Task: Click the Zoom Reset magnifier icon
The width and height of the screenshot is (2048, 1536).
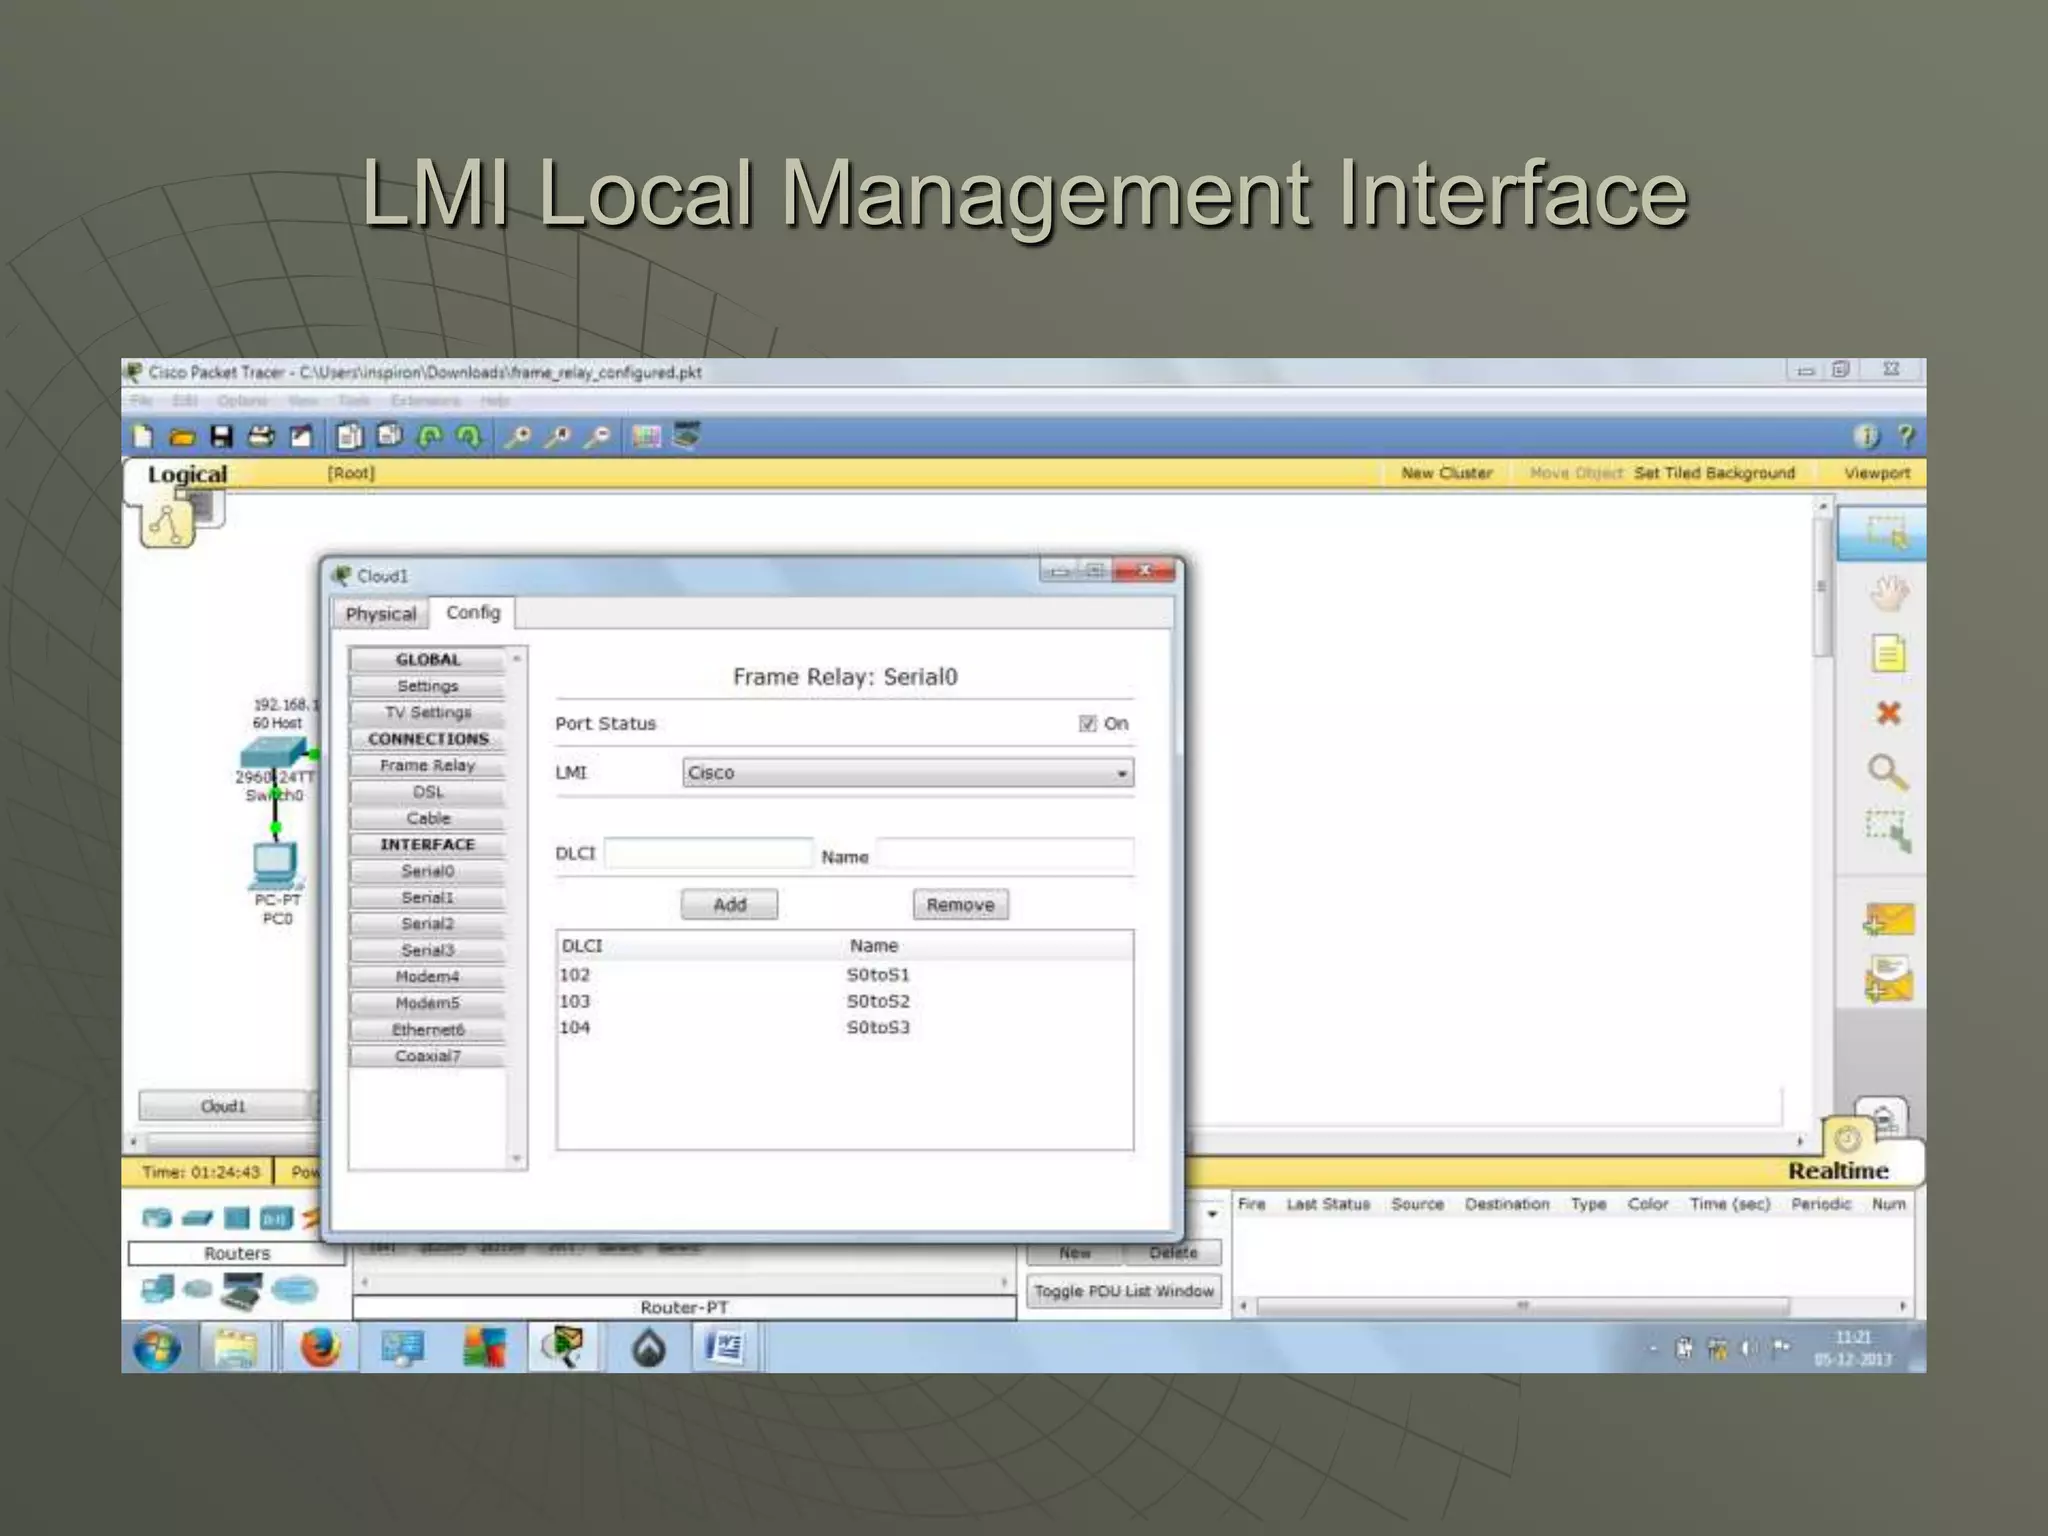Action: tap(557, 437)
